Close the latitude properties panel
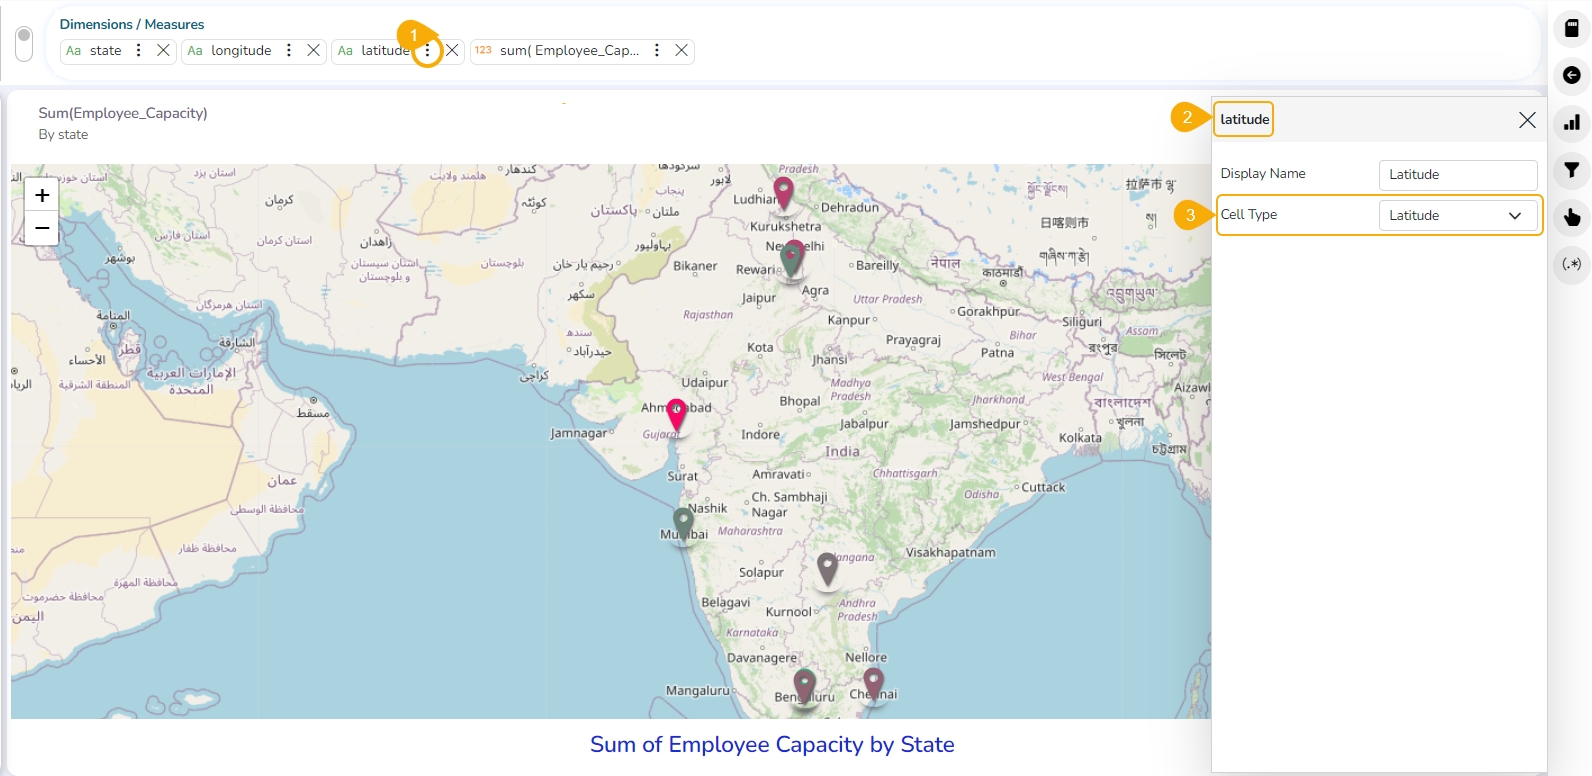Screen dimensions: 1592x776 [1527, 120]
